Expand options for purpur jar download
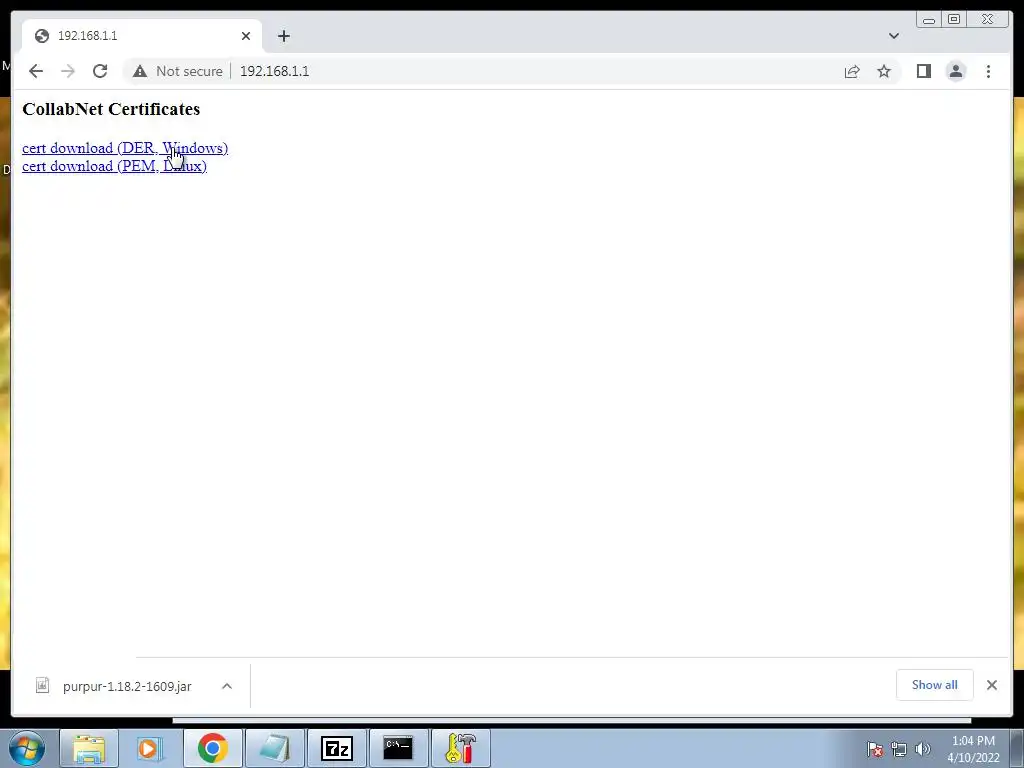1024x768 pixels. pyautogui.click(x=227, y=686)
